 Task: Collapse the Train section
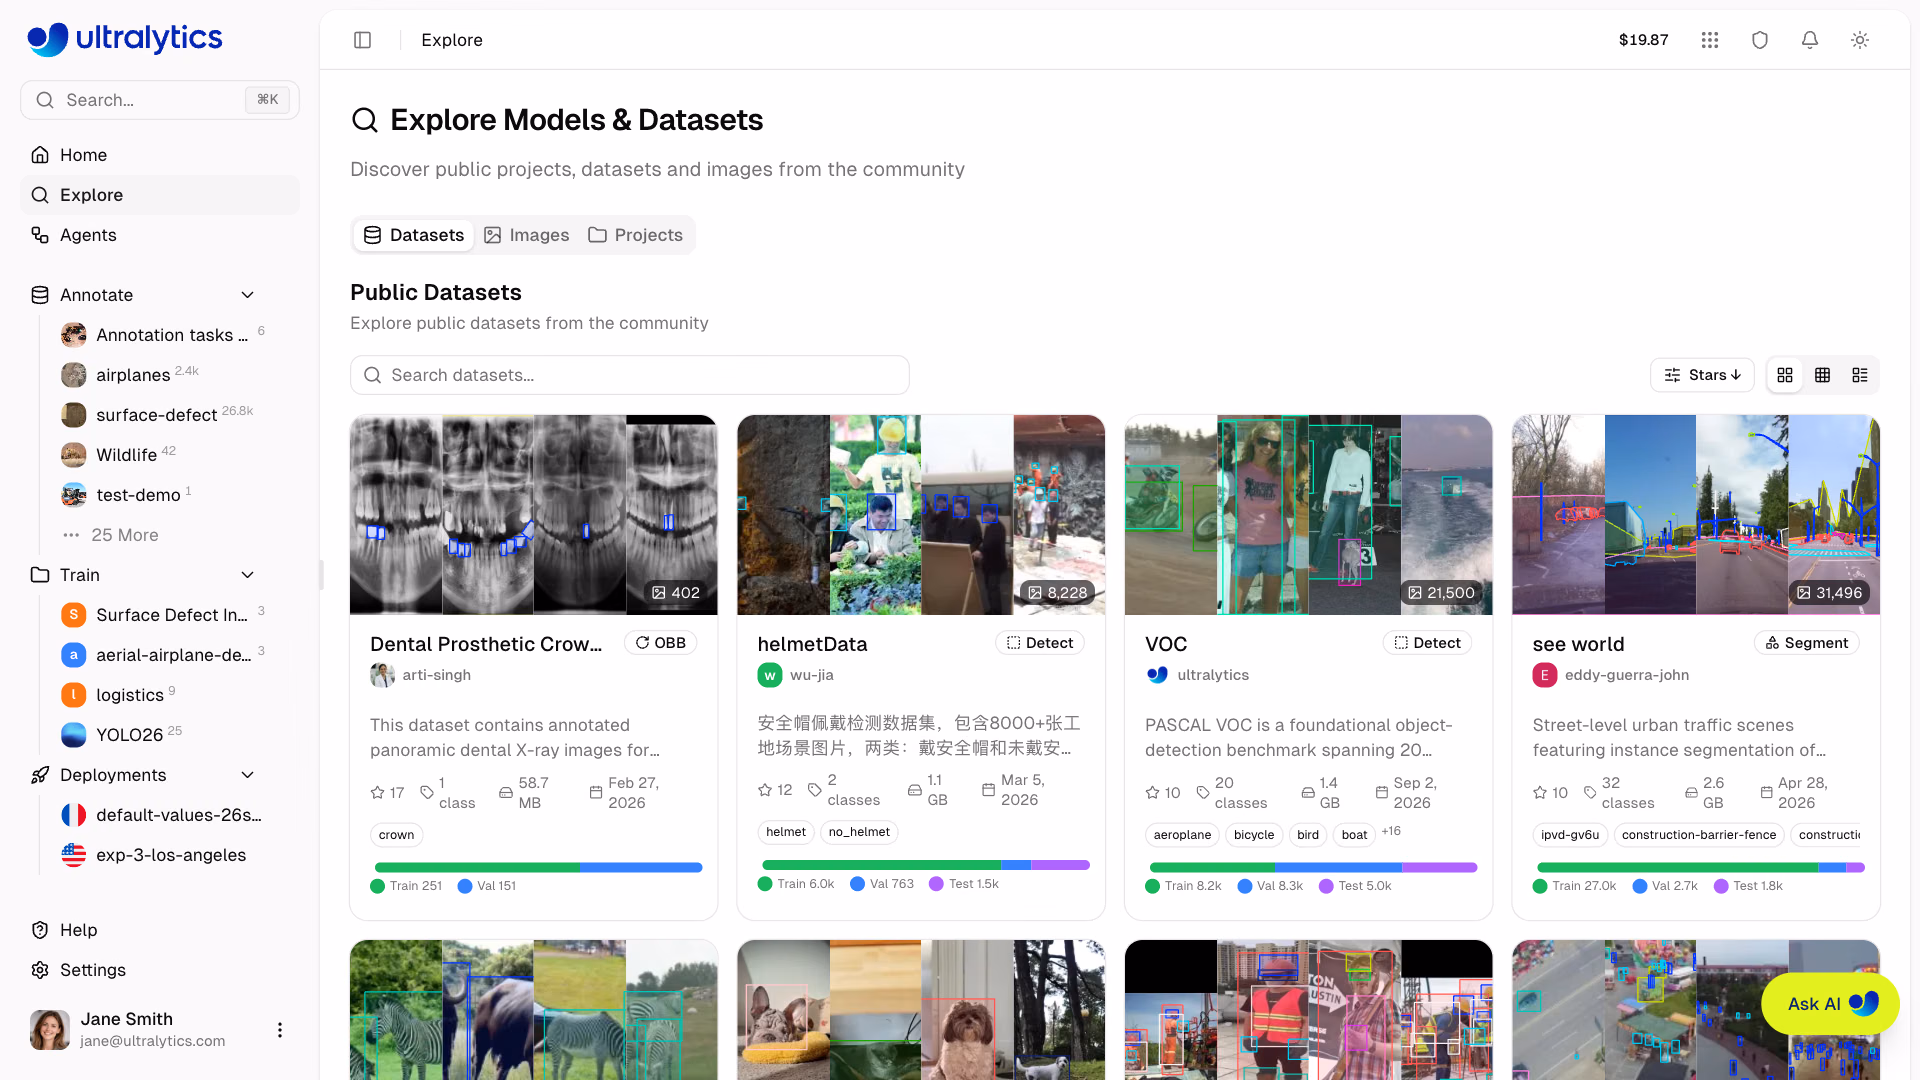(x=248, y=575)
